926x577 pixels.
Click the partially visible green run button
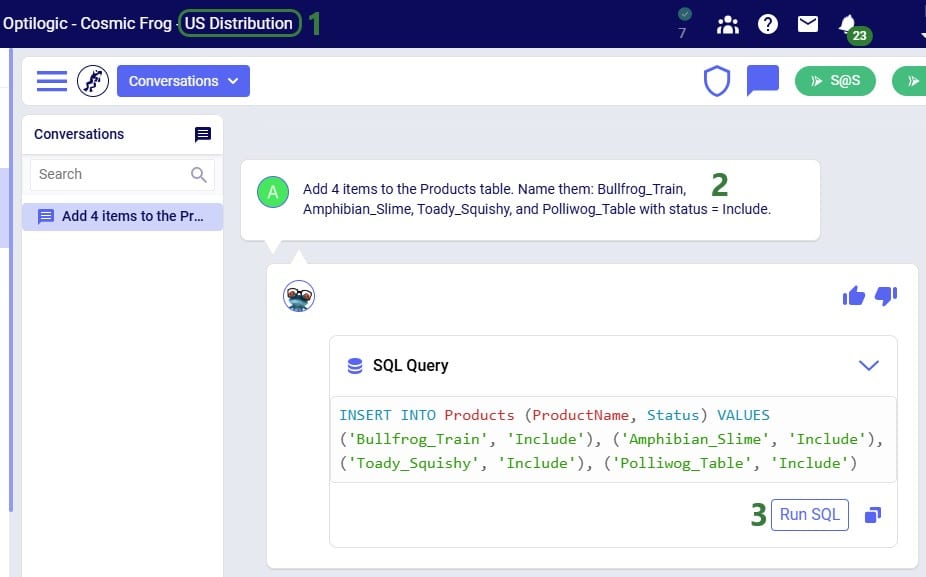click(909, 81)
